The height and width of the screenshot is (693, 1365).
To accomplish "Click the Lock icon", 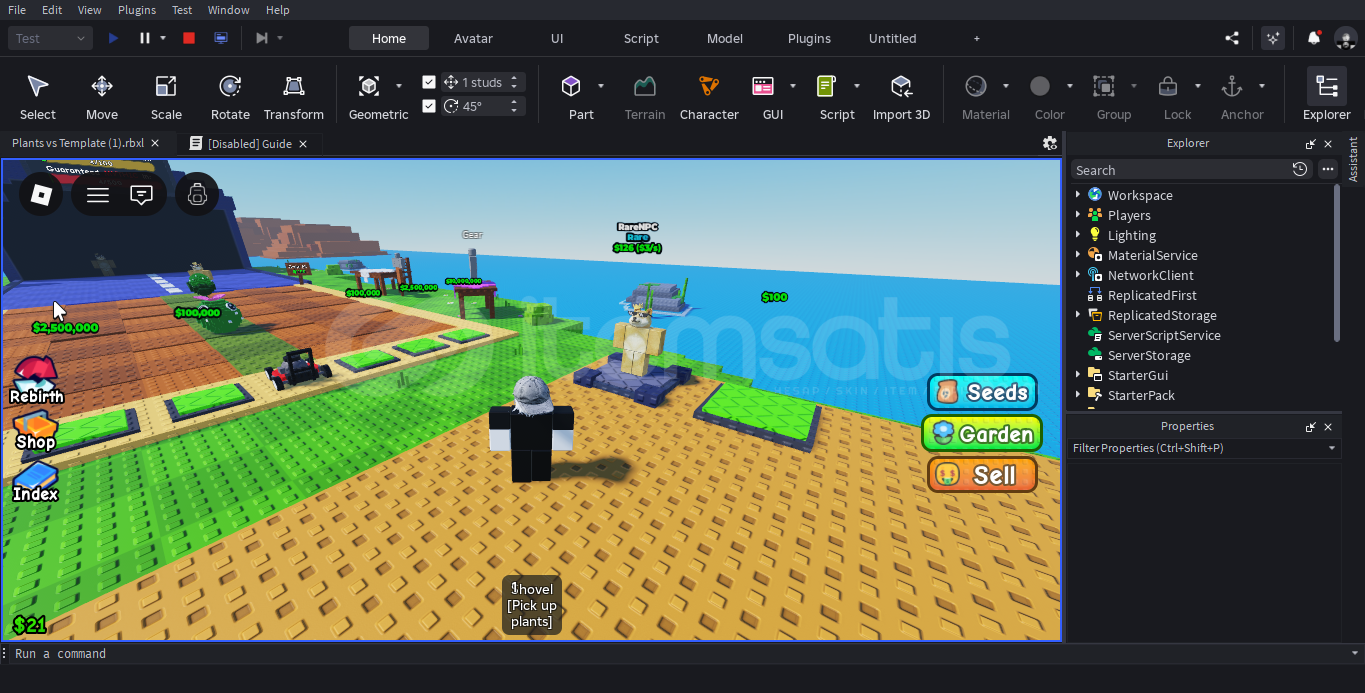I will tap(1168, 86).
